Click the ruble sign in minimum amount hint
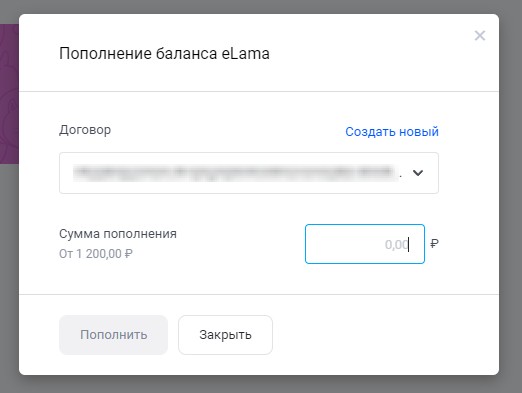This screenshot has height=393, width=522. pyautogui.click(x=129, y=254)
